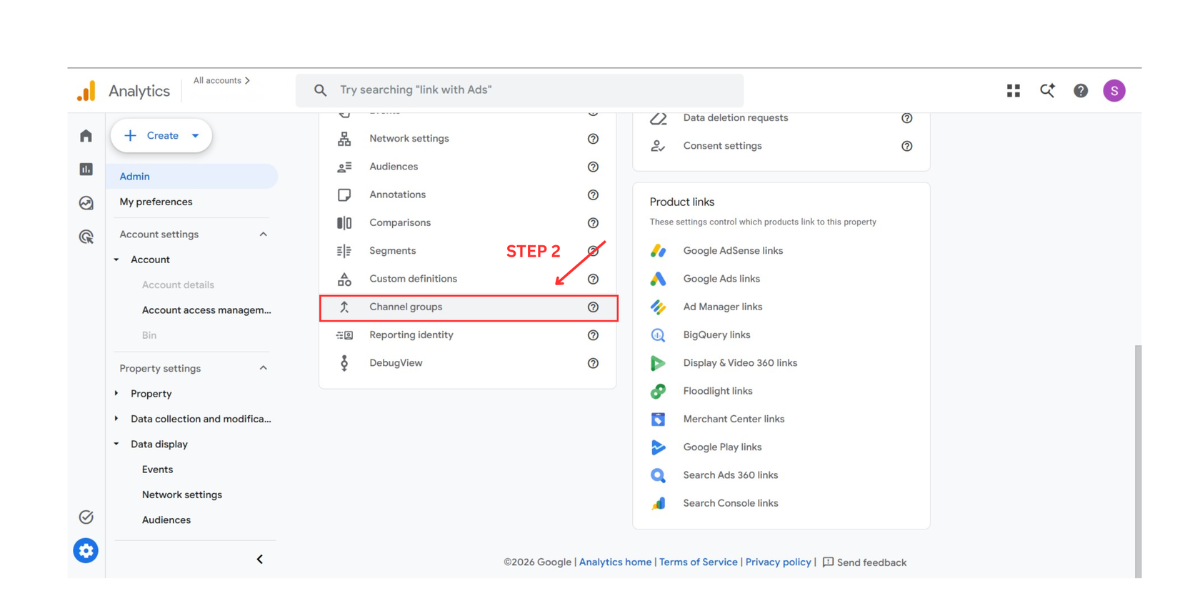
Task: Click help icon beside Comparisons
Action: (x=593, y=223)
